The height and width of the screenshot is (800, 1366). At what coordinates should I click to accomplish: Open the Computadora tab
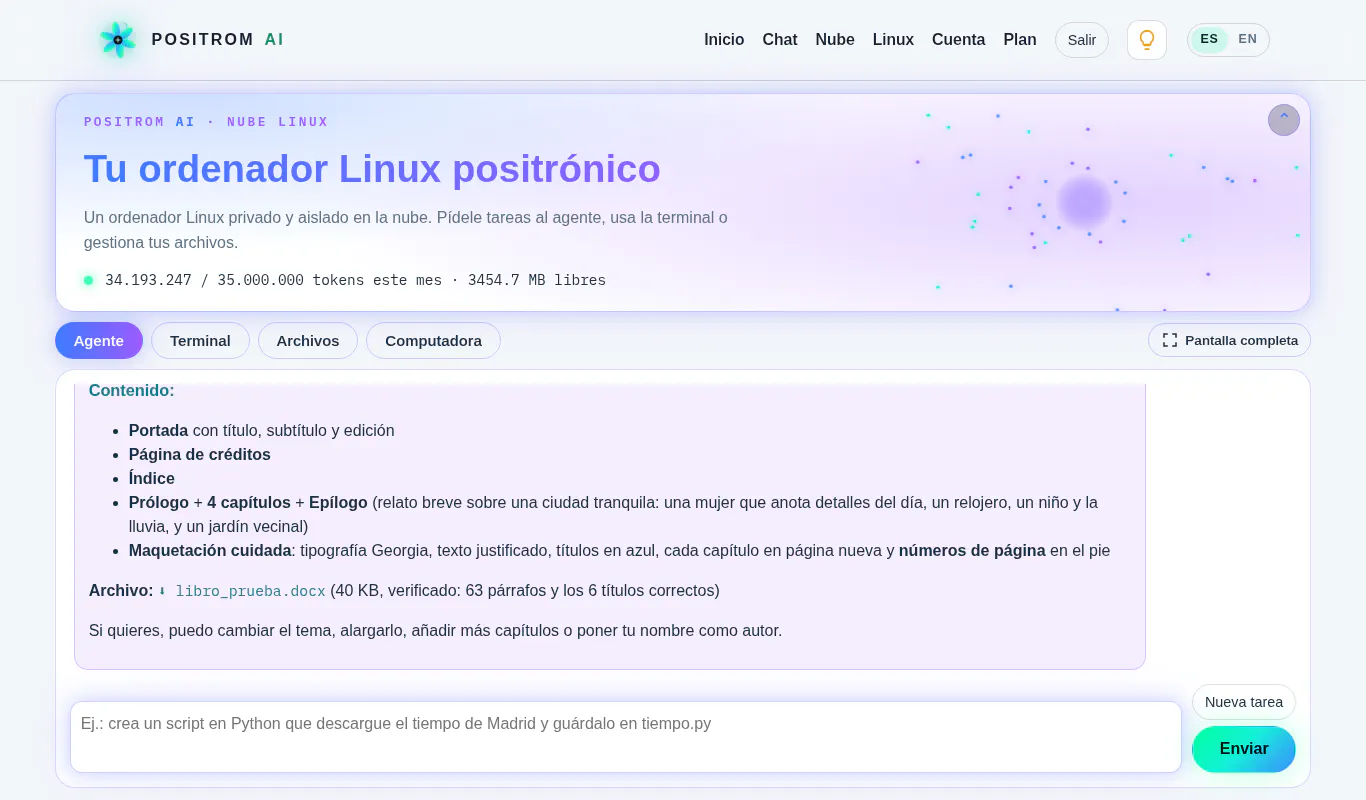tap(433, 341)
